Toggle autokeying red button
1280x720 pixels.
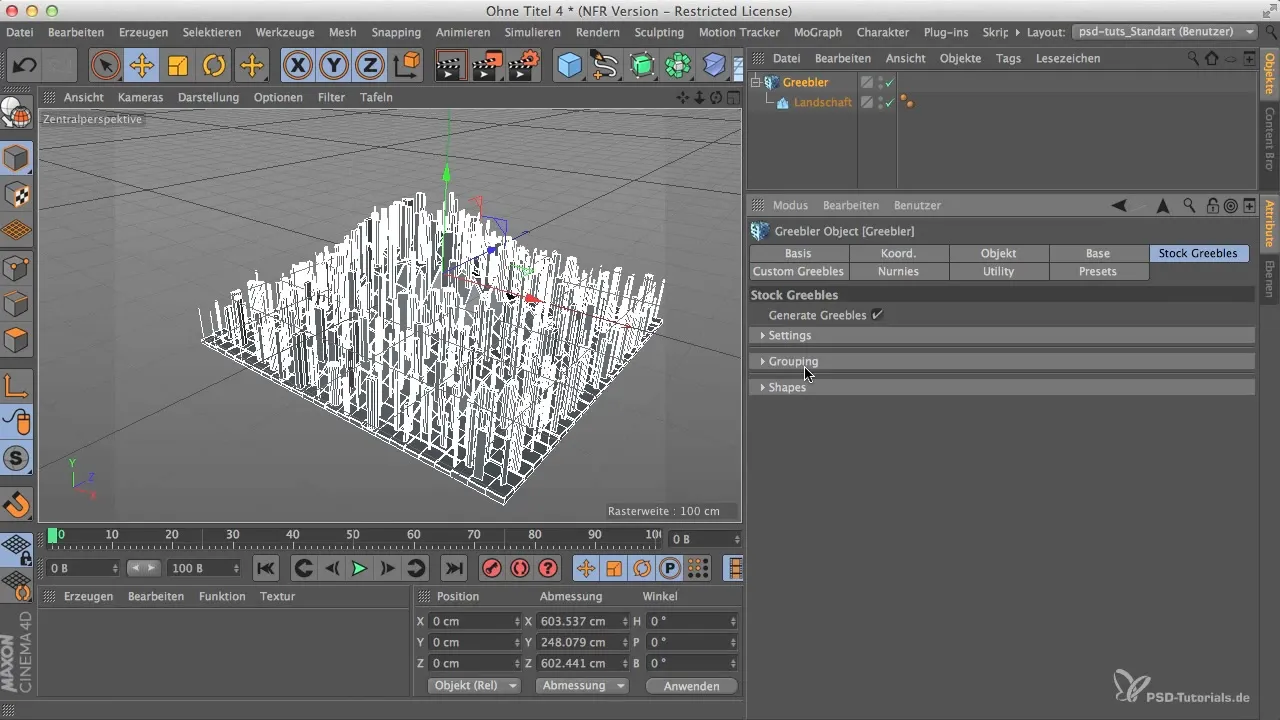pyautogui.click(x=519, y=568)
